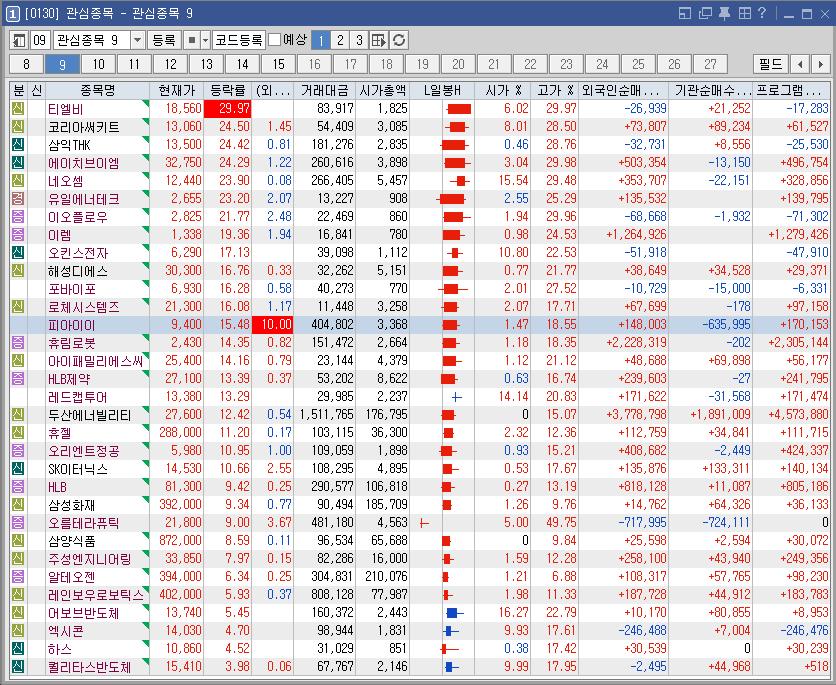This screenshot has height=685, width=836.
Task: Click the daily candle icon for 티엘비
Action: [x=458, y=109]
